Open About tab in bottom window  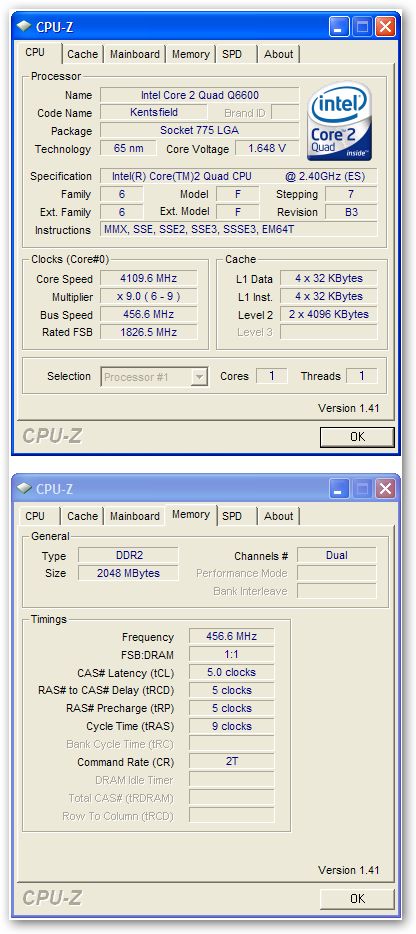click(278, 516)
